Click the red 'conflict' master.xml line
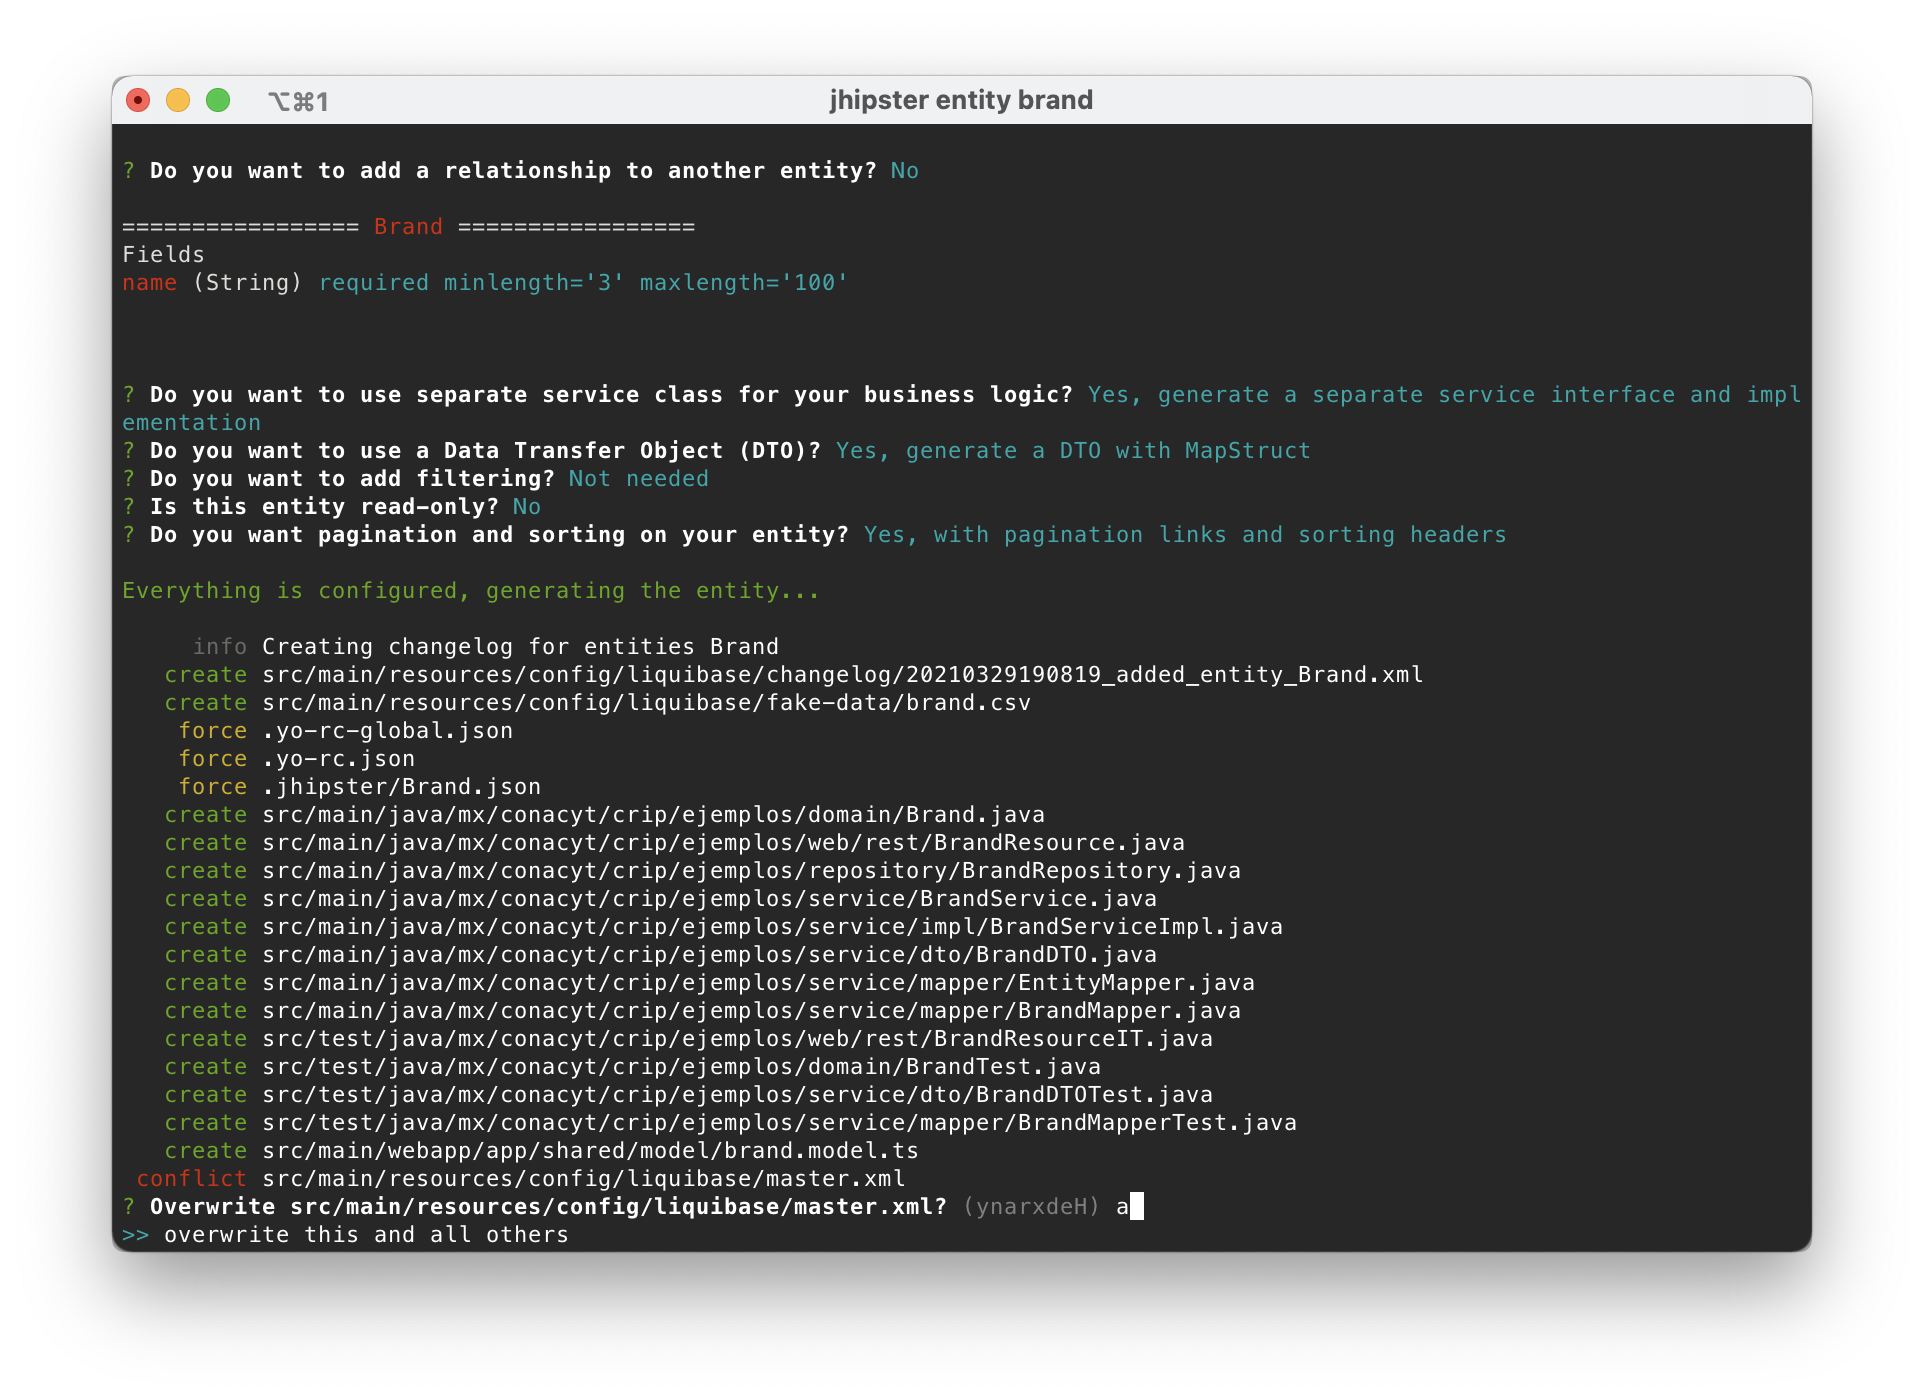The width and height of the screenshot is (1924, 1400). 521,1179
